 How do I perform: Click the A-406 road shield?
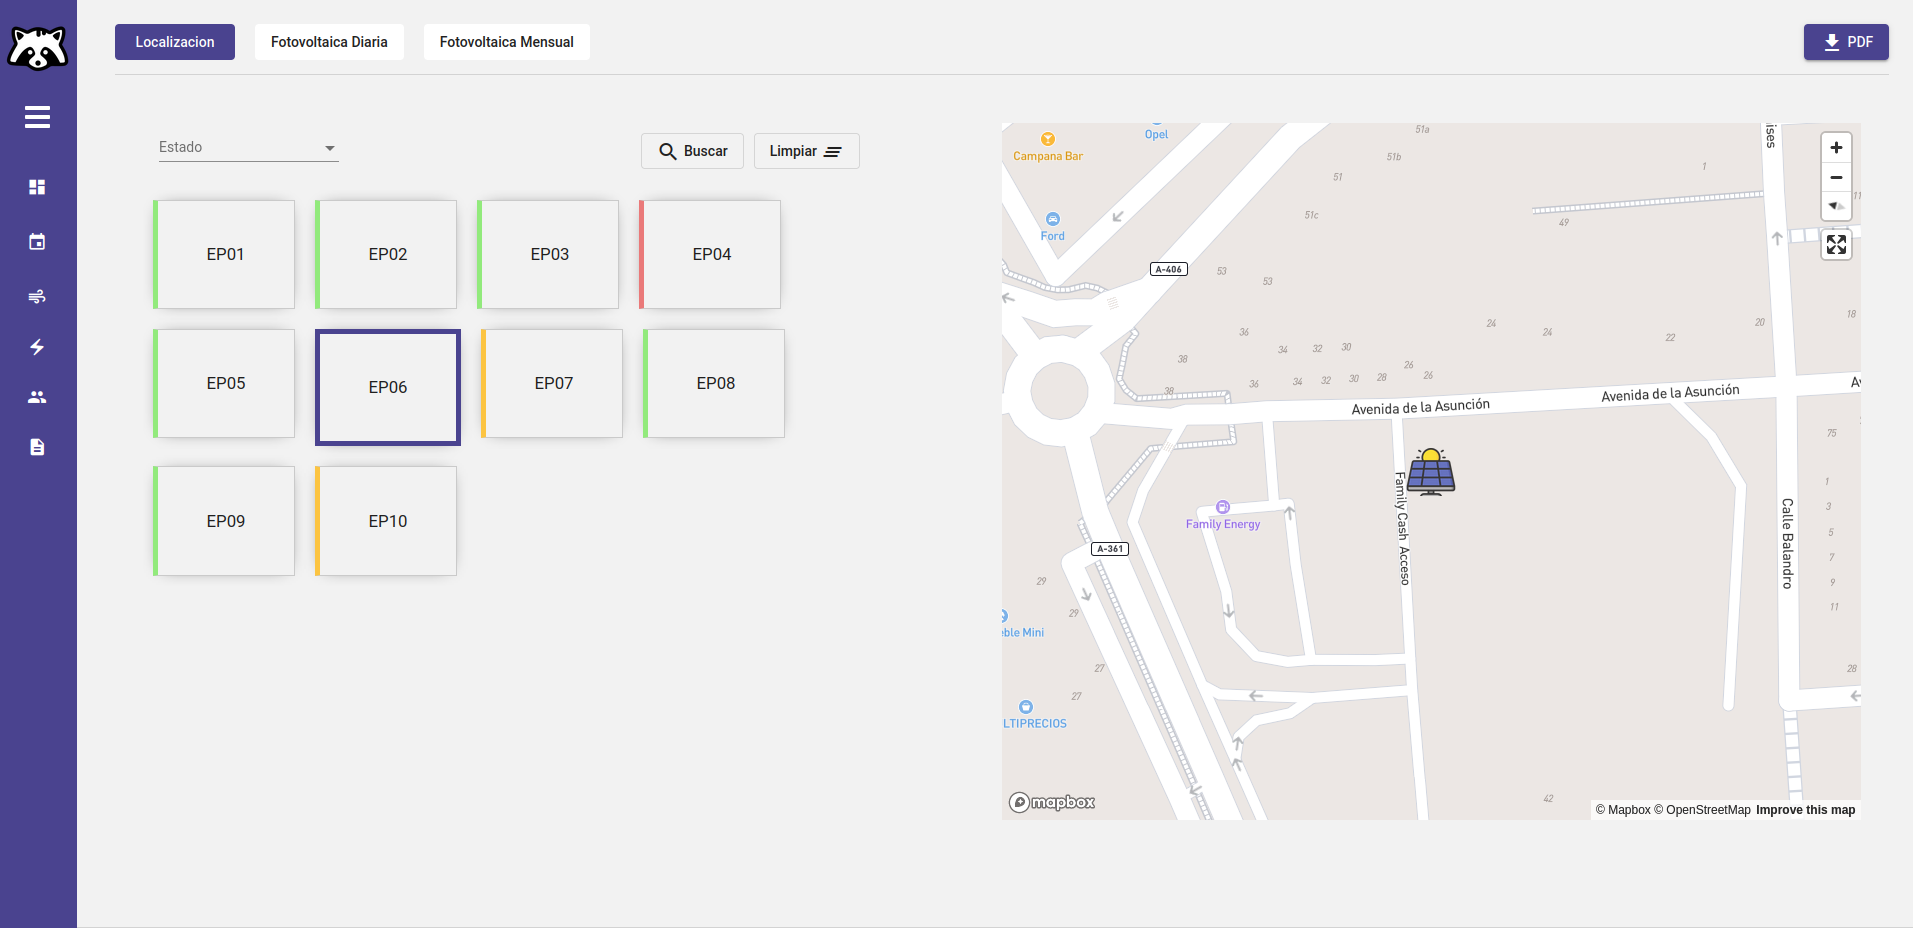click(x=1168, y=269)
